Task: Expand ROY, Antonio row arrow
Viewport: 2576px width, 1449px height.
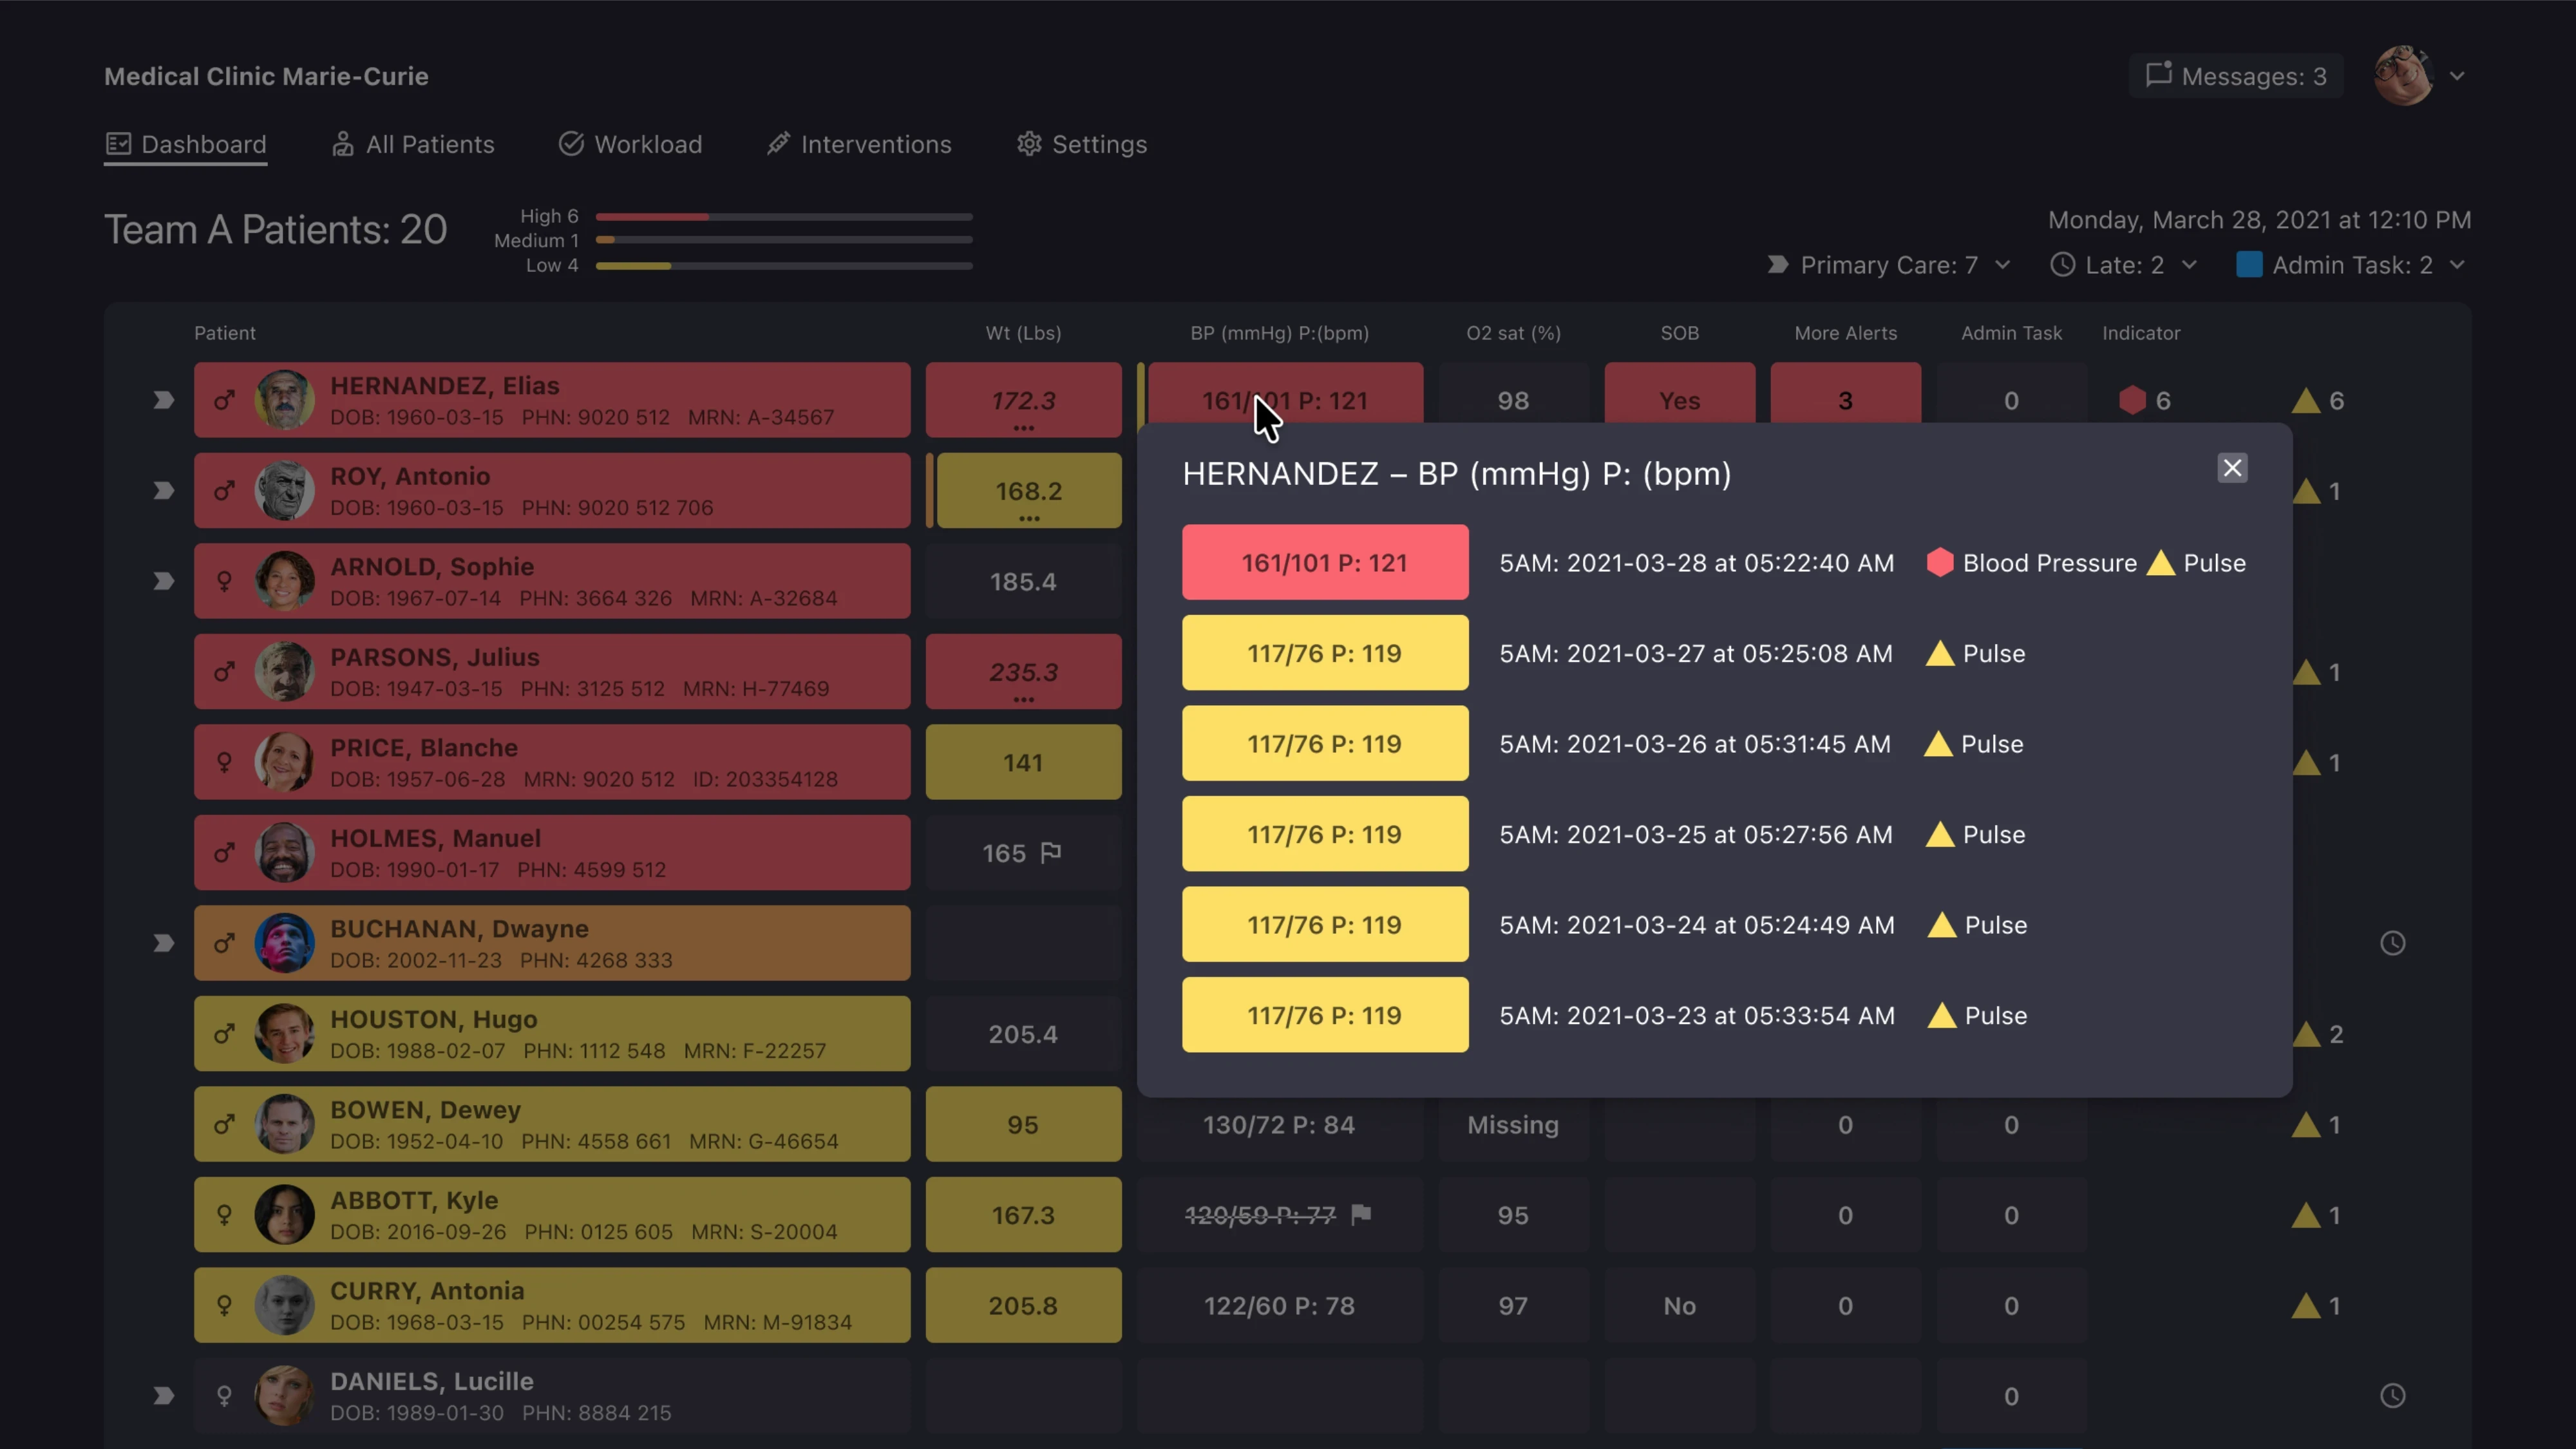Action: [163, 491]
